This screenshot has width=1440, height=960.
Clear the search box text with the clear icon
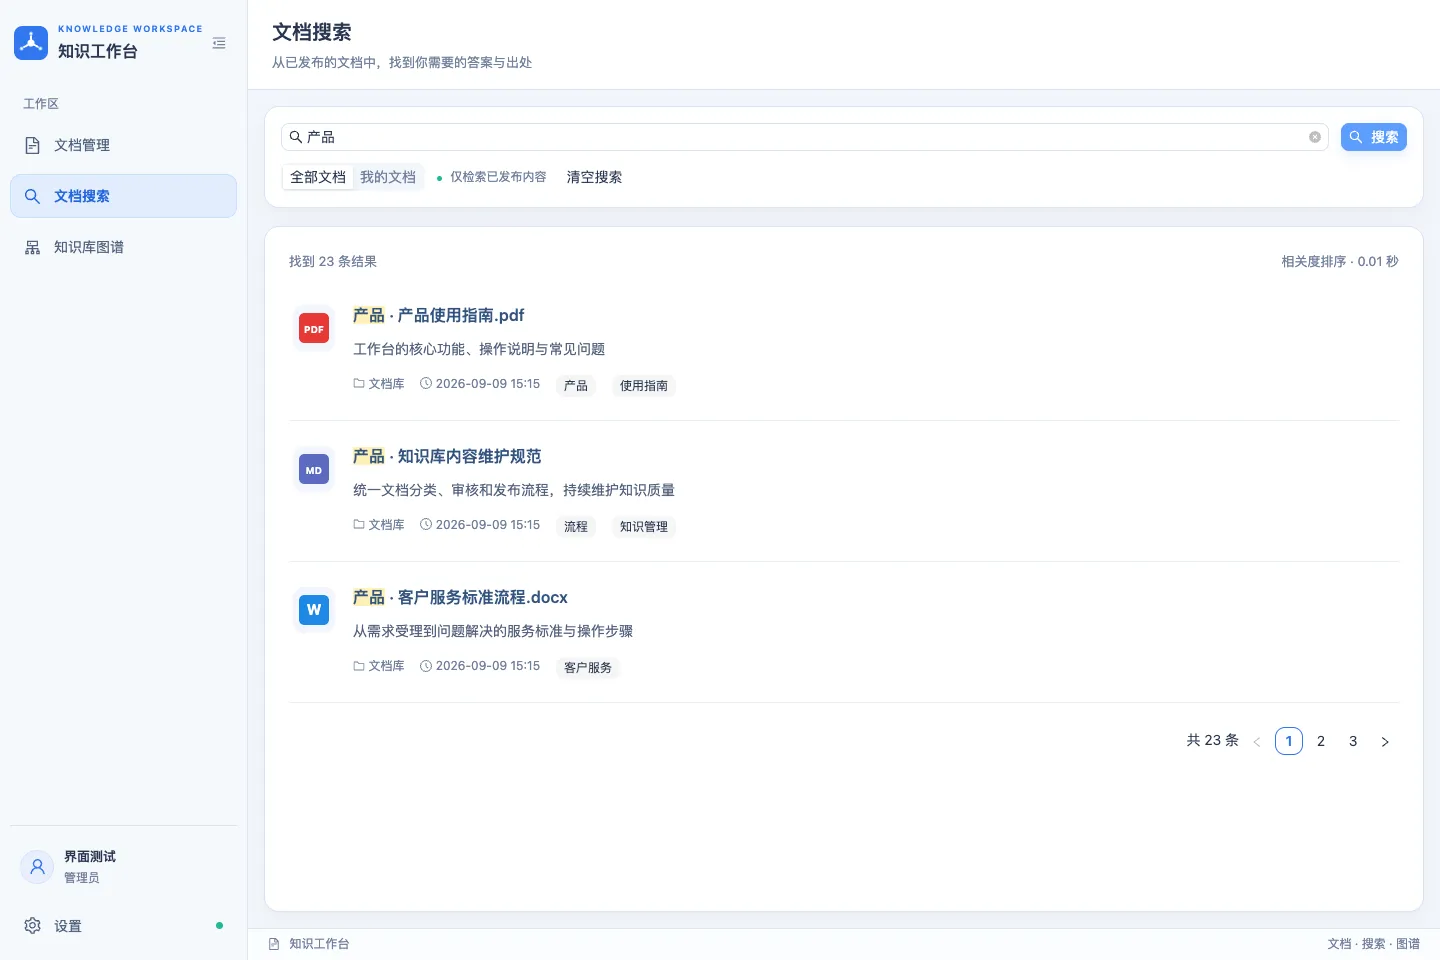click(1315, 137)
